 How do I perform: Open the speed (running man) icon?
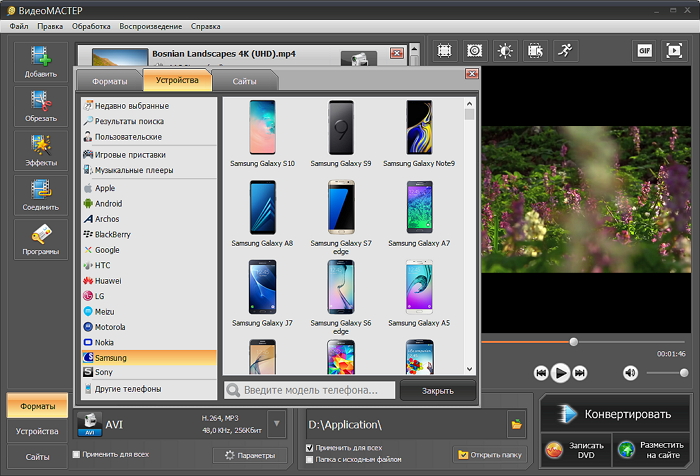565,51
